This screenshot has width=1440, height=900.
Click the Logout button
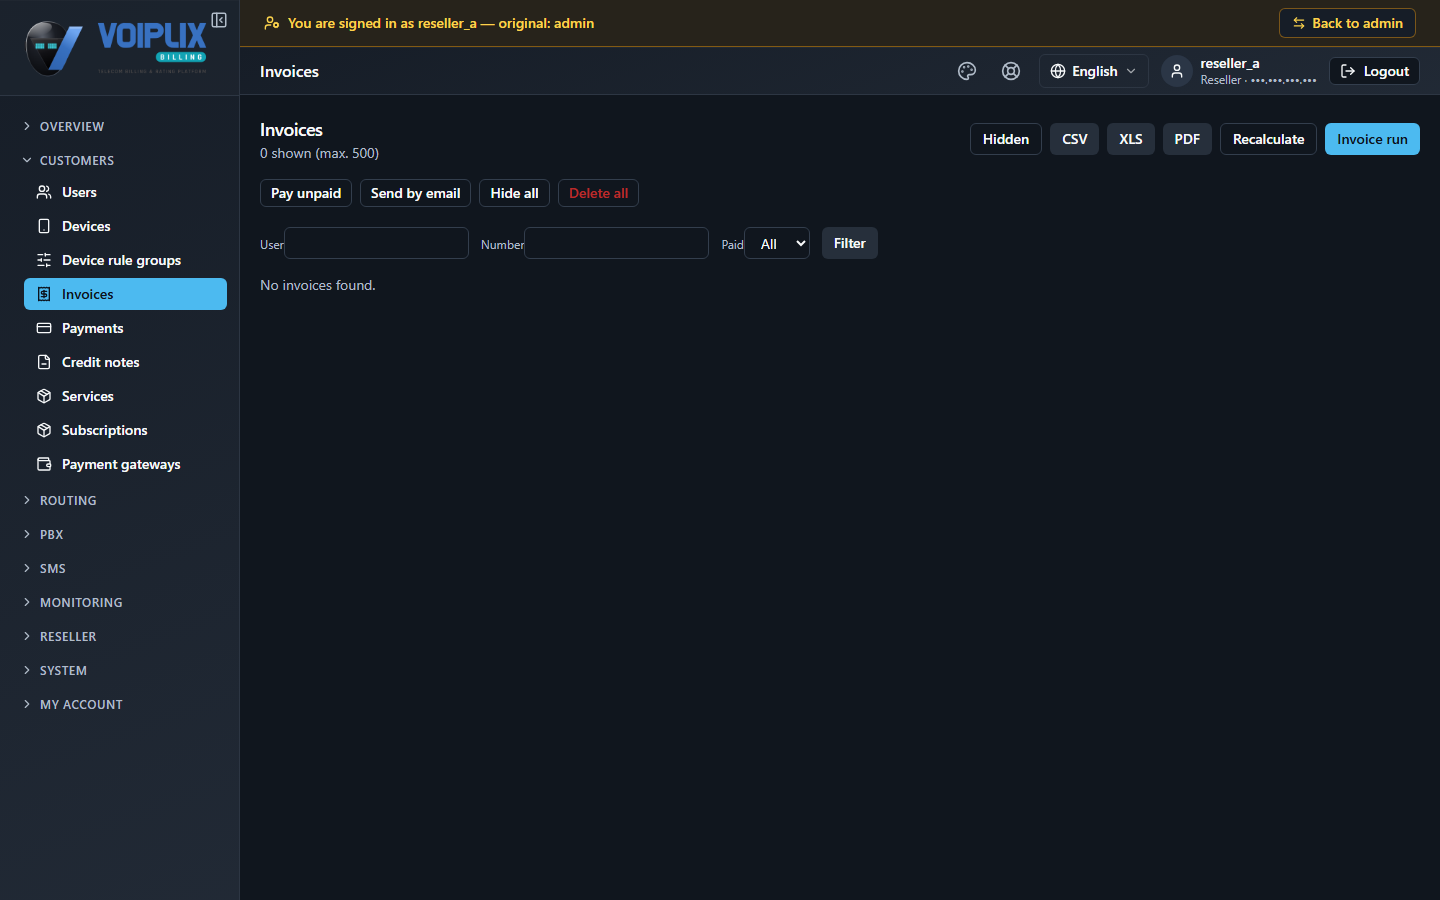1374,71
